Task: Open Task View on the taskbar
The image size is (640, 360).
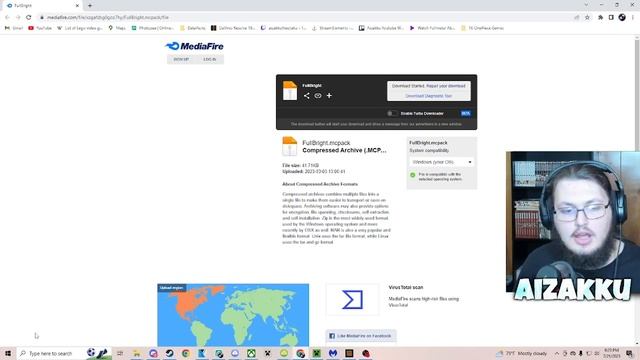Action: pos(120,353)
